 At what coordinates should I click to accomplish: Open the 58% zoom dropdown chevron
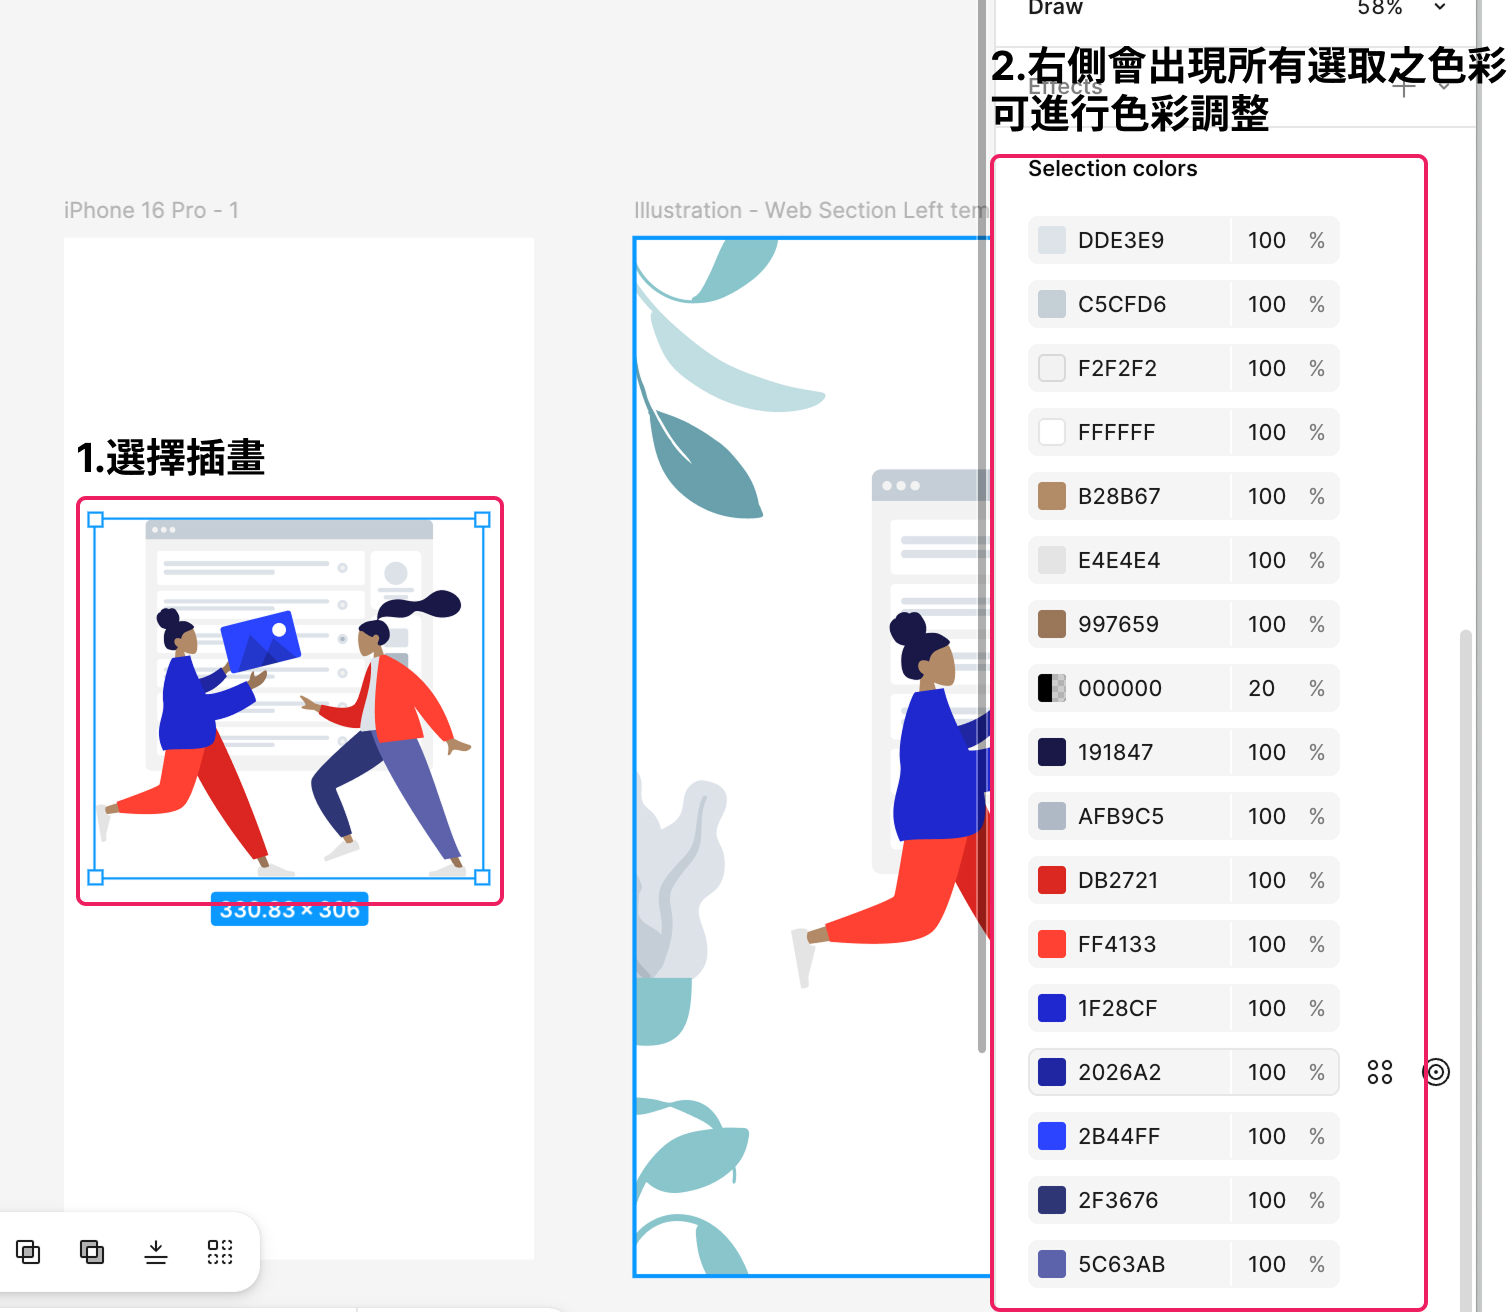pos(1440,8)
